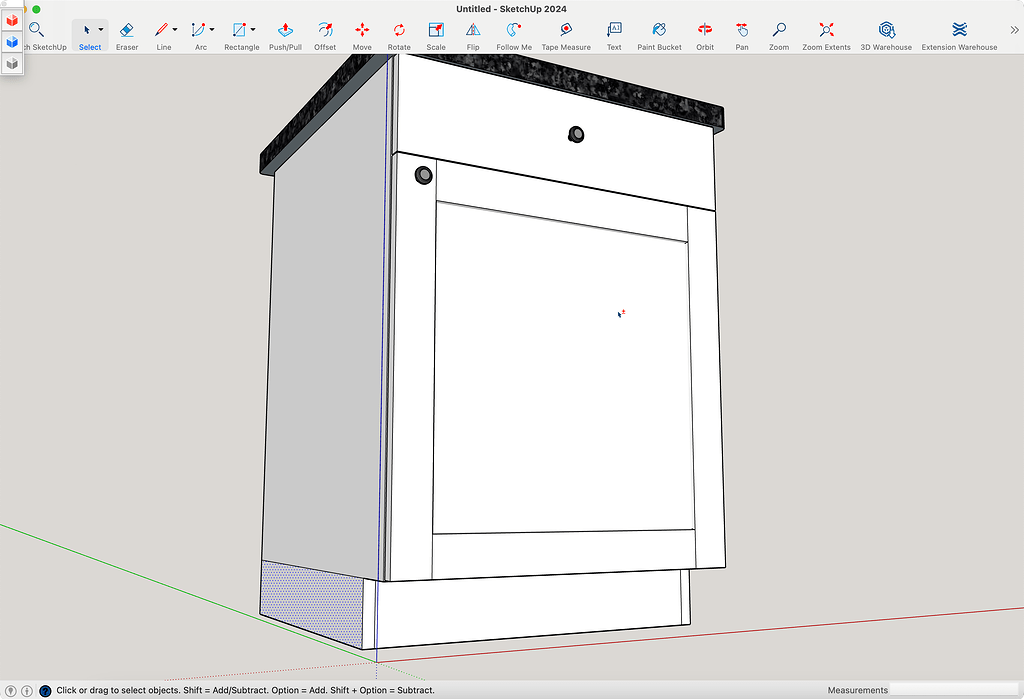Open the 3D Warehouse
The image size is (1024, 699).
coord(886,31)
